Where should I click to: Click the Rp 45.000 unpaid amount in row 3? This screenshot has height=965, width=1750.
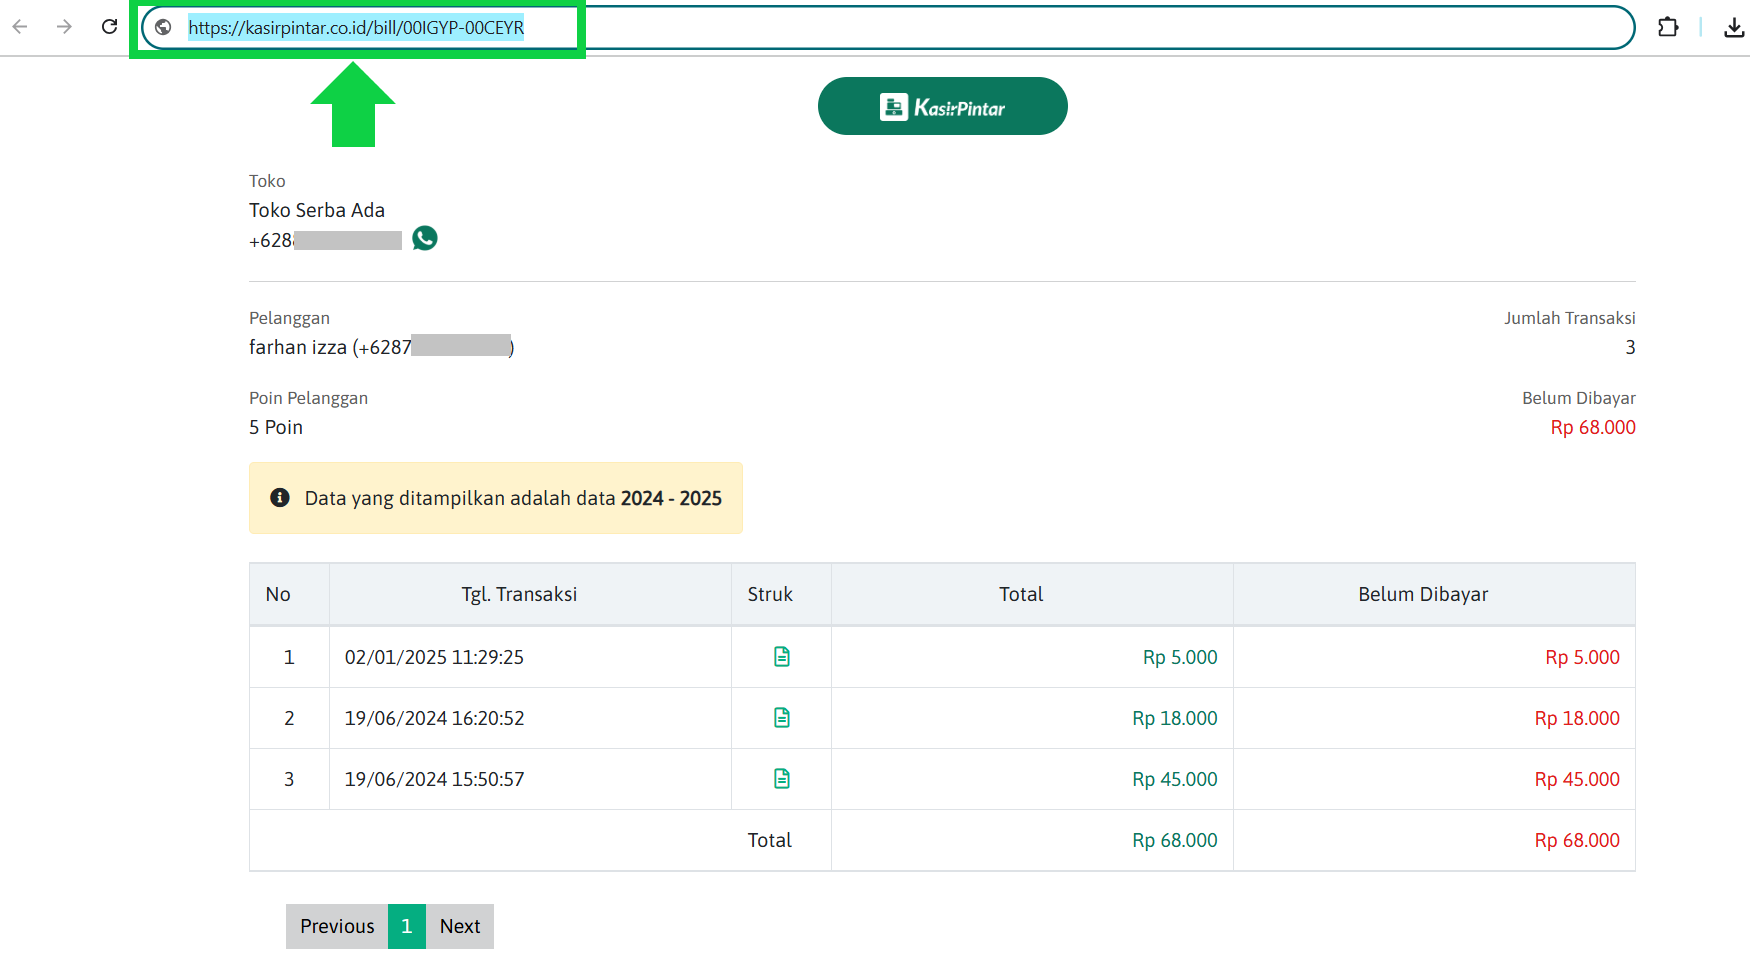point(1577,779)
